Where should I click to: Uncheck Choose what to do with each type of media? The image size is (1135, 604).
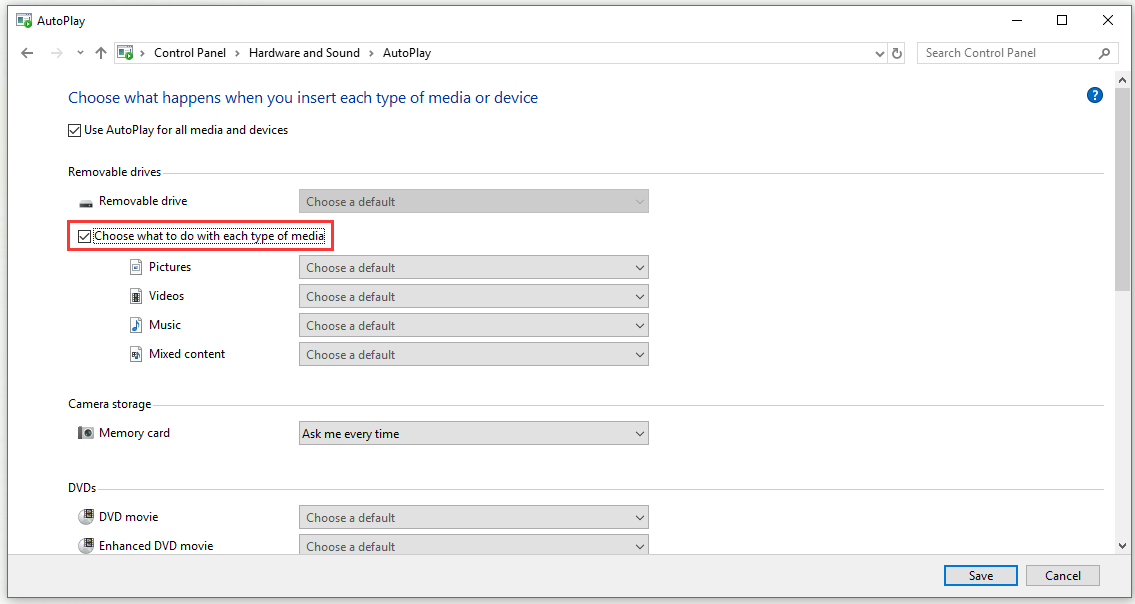pyautogui.click(x=84, y=235)
